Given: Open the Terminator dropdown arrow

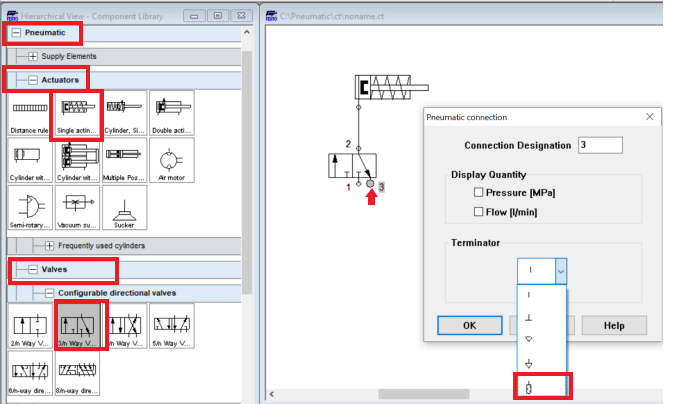Looking at the screenshot, I should (561, 269).
